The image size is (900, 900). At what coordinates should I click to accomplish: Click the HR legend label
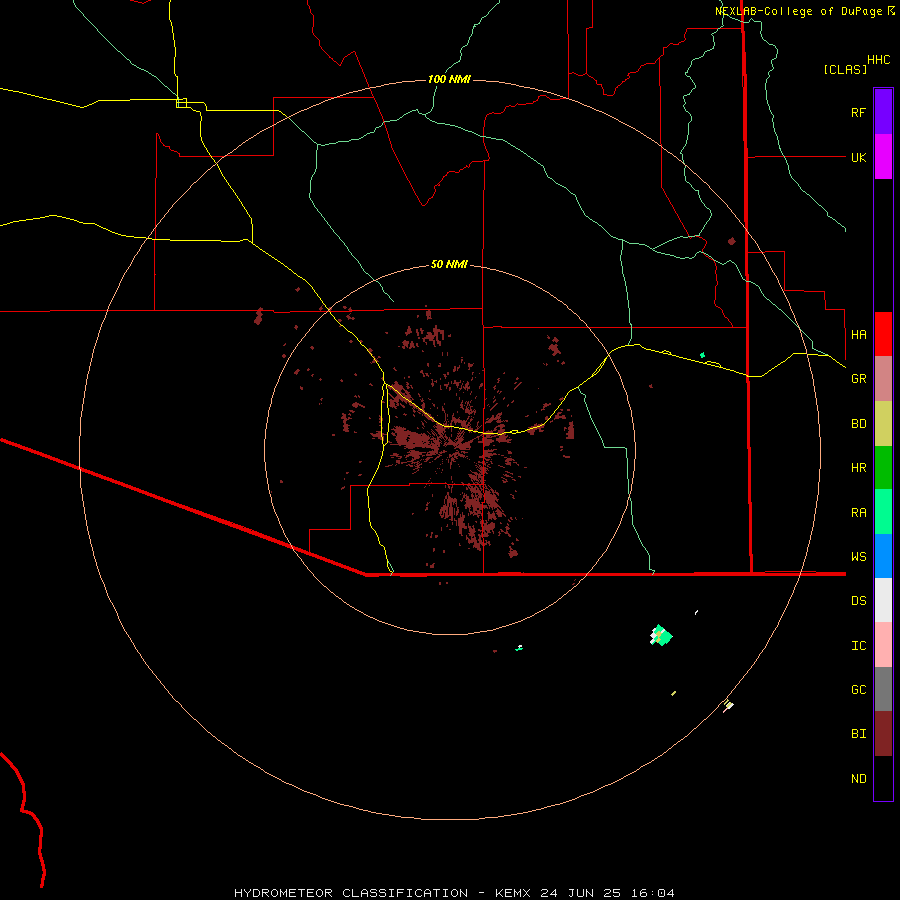click(x=858, y=468)
